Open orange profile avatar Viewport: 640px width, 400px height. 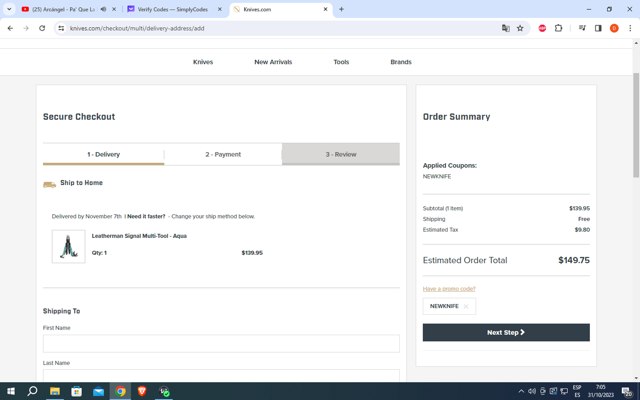[614, 28]
